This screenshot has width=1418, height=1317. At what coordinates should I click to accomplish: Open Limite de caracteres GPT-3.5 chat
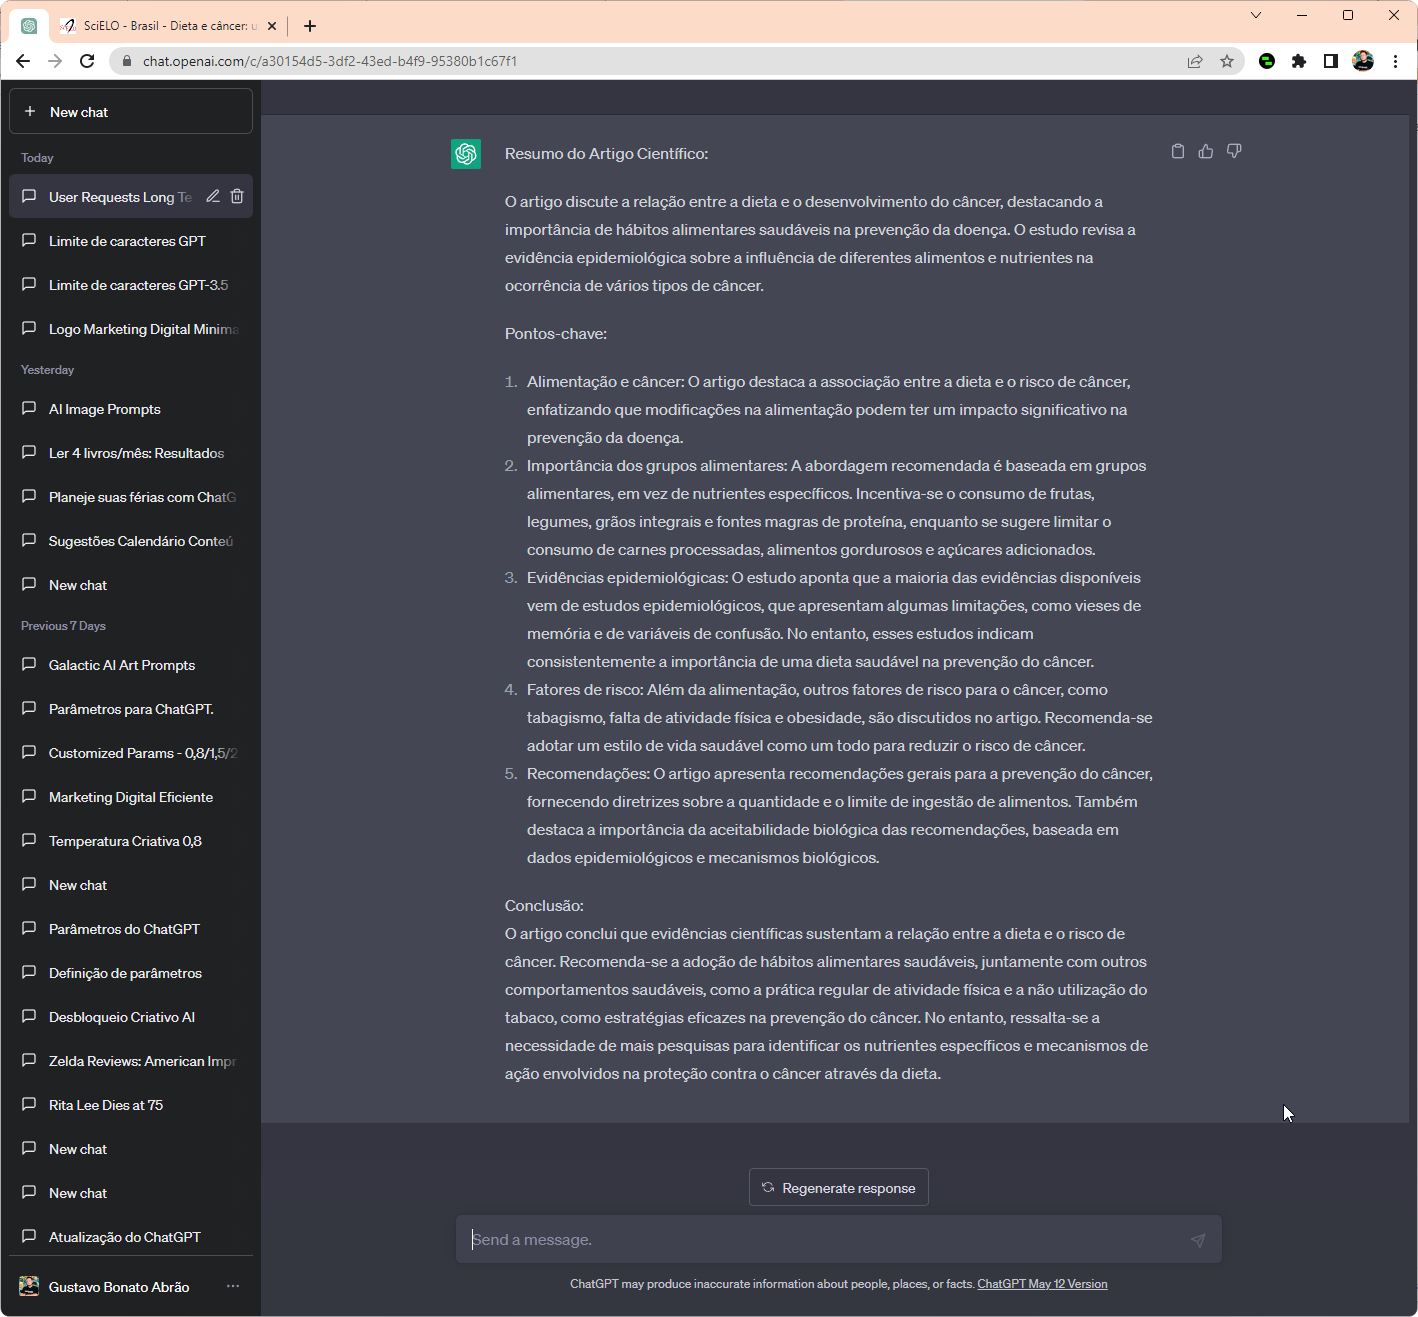tap(131, 285)
